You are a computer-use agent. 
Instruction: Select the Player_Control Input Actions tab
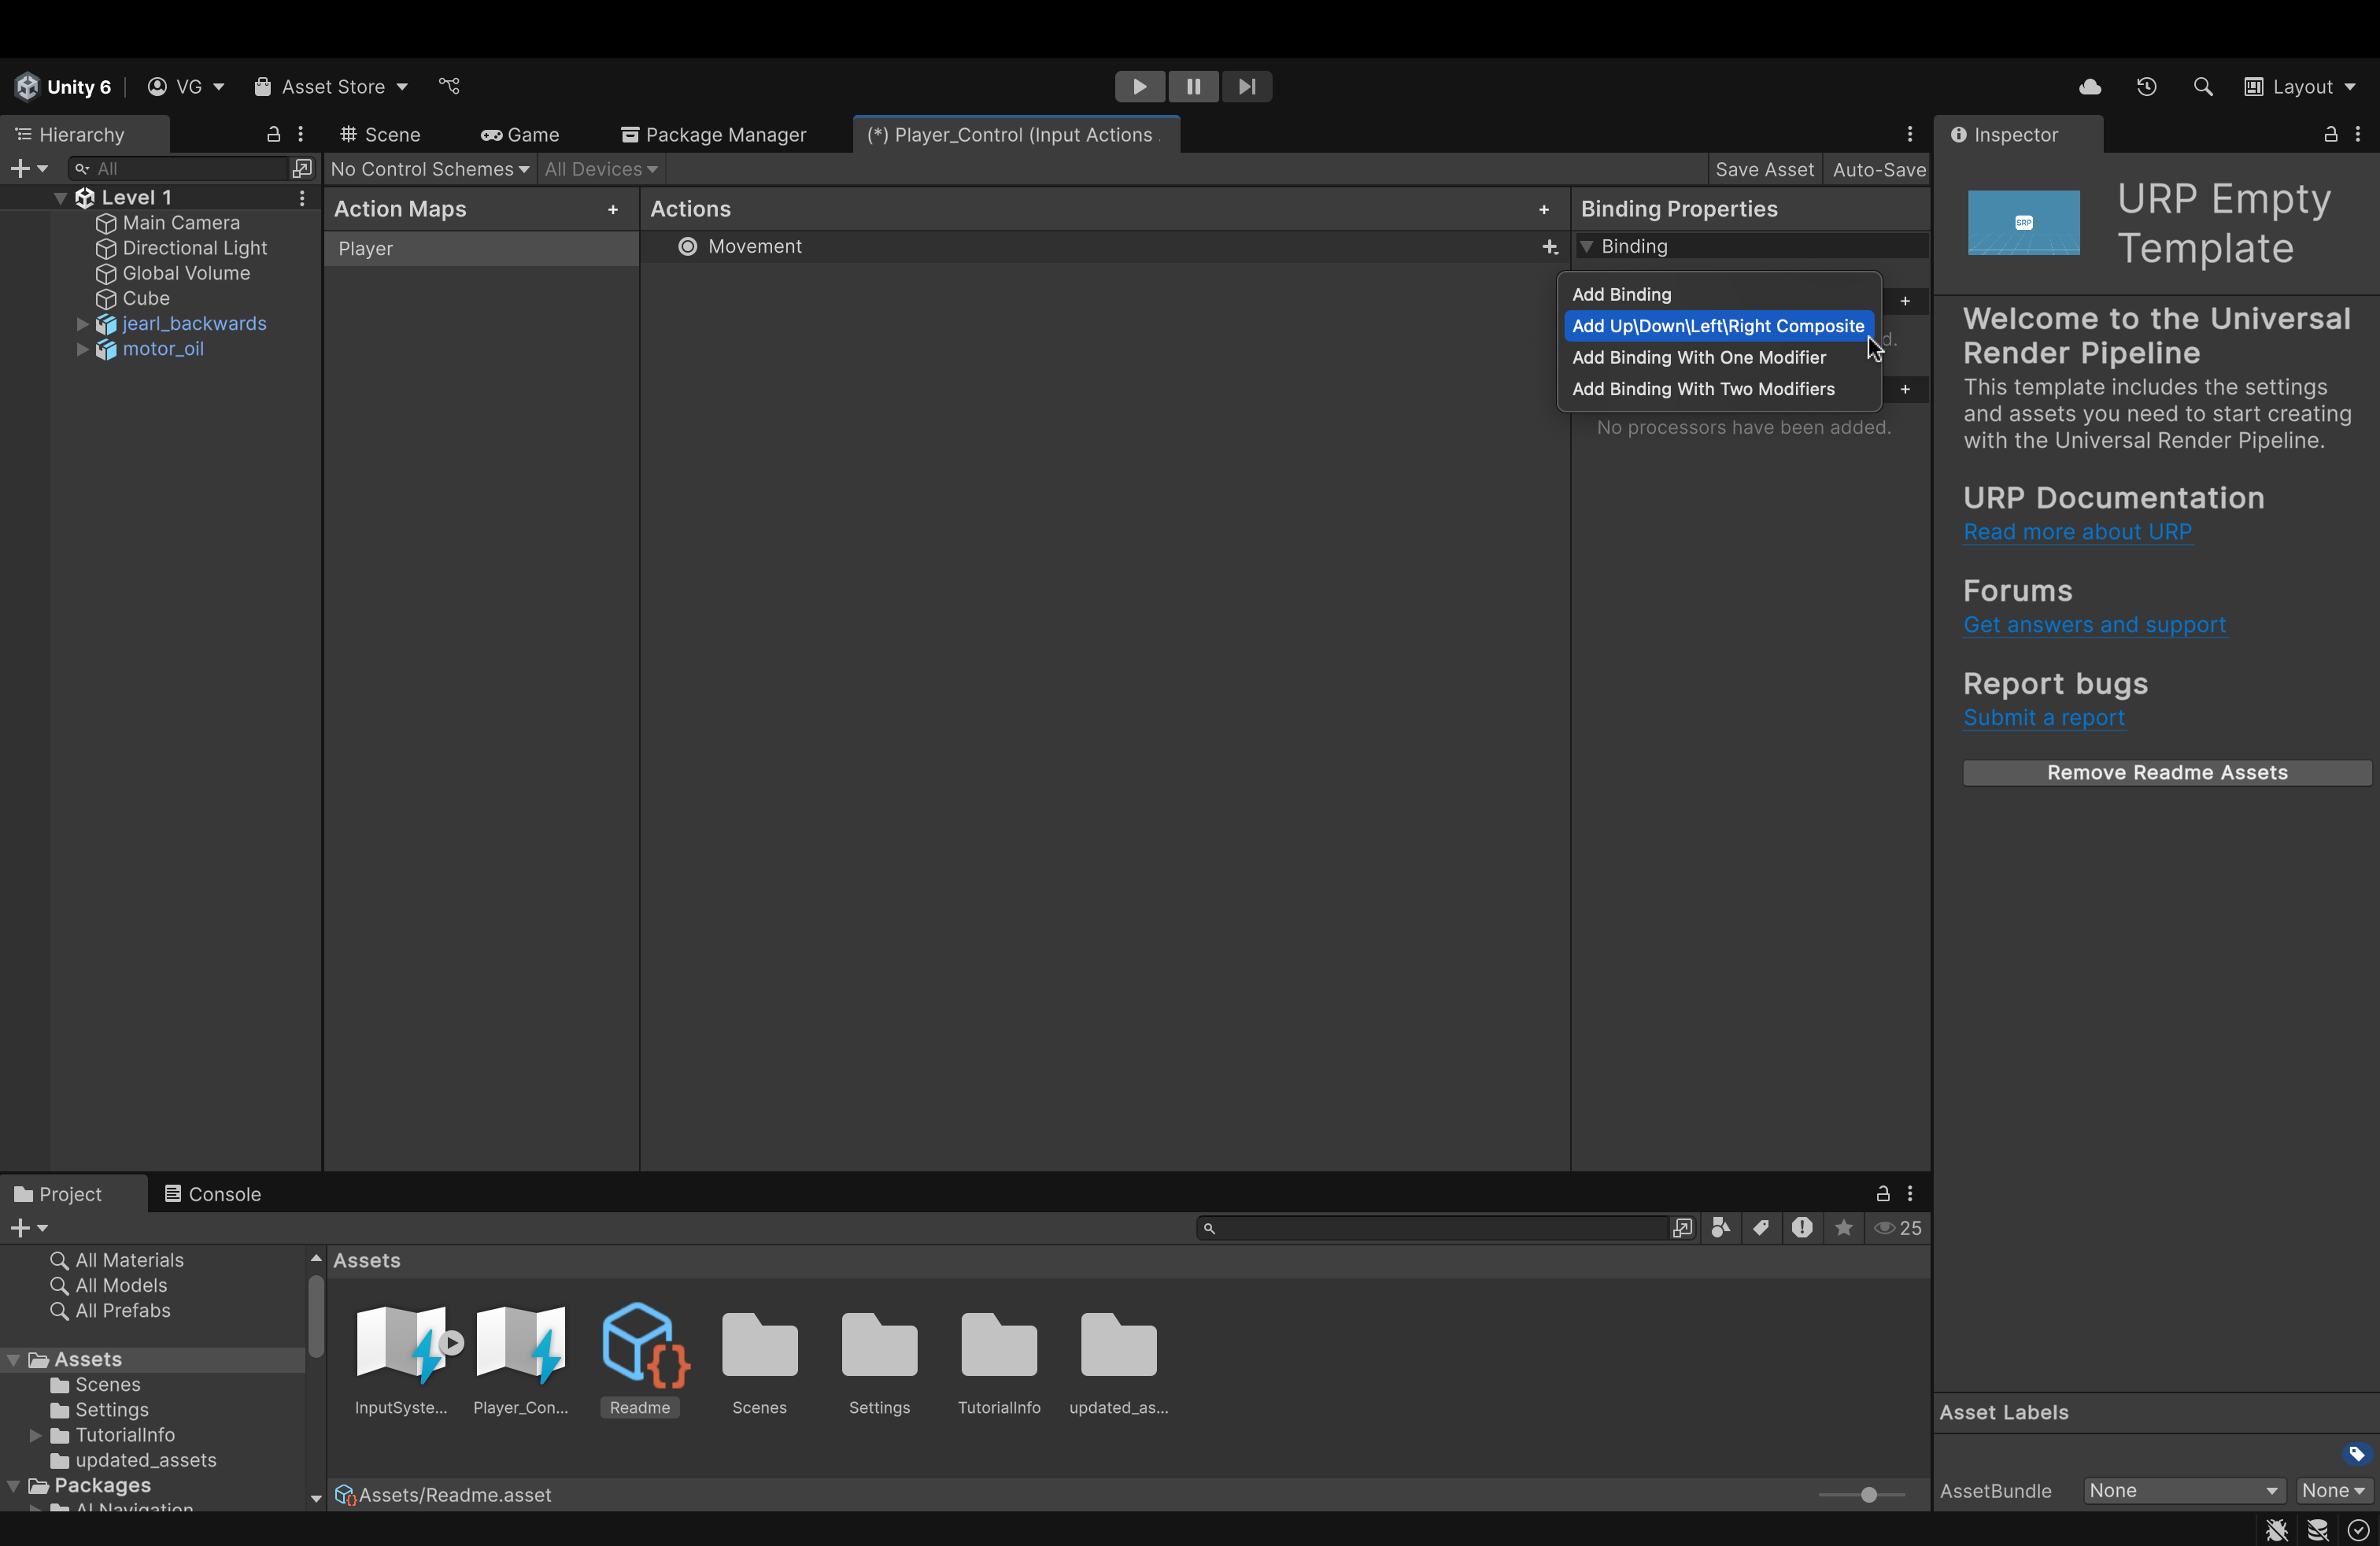tap(1015, 135)
